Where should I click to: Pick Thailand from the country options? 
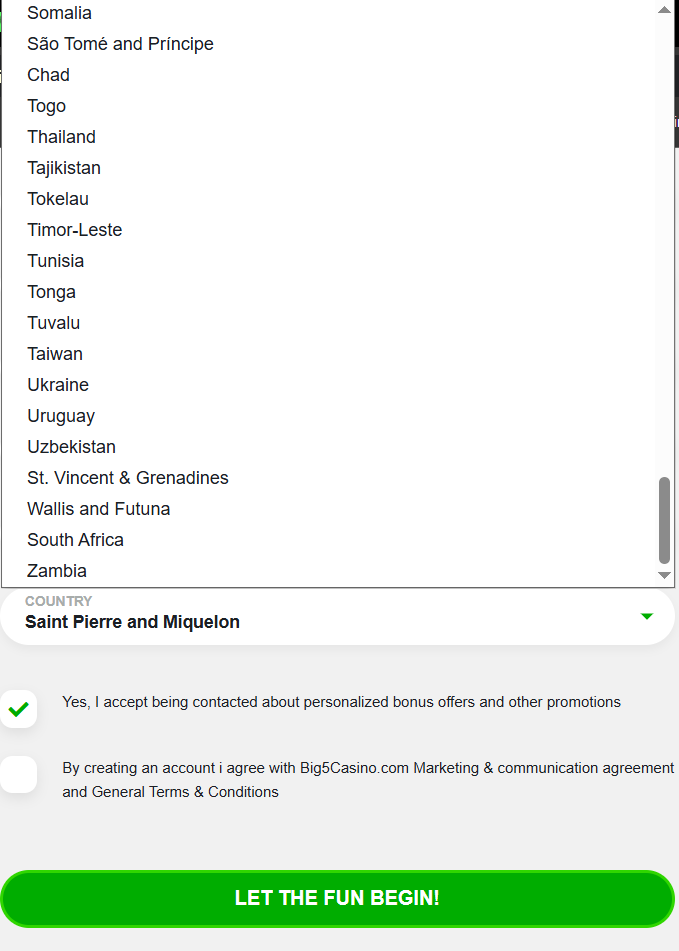click(x=62, y=137)
